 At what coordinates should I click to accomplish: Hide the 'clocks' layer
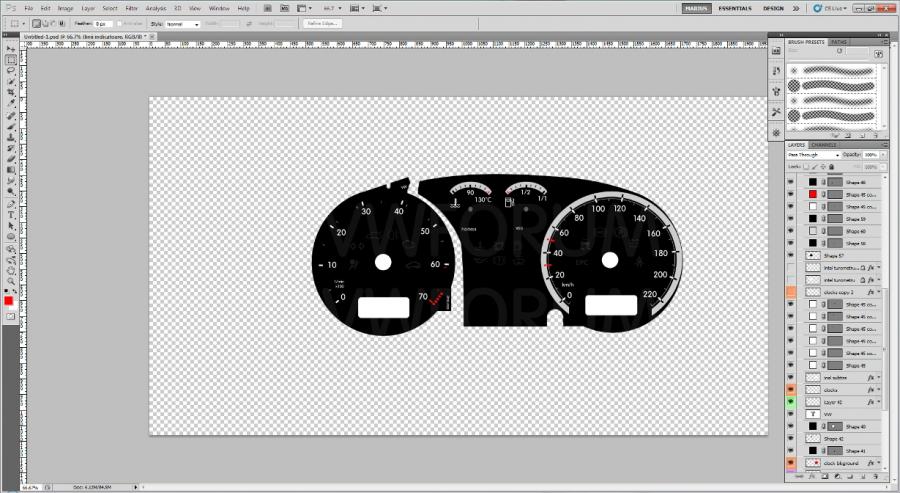(790, 390)
